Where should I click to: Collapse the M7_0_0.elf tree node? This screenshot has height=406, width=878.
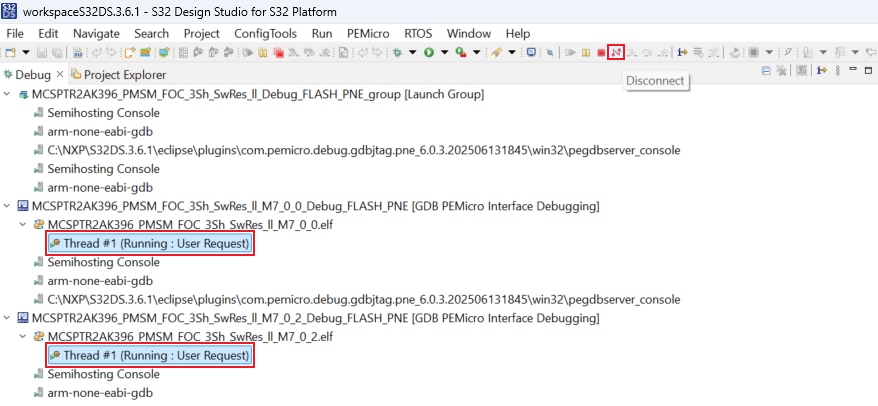(24, 225)
